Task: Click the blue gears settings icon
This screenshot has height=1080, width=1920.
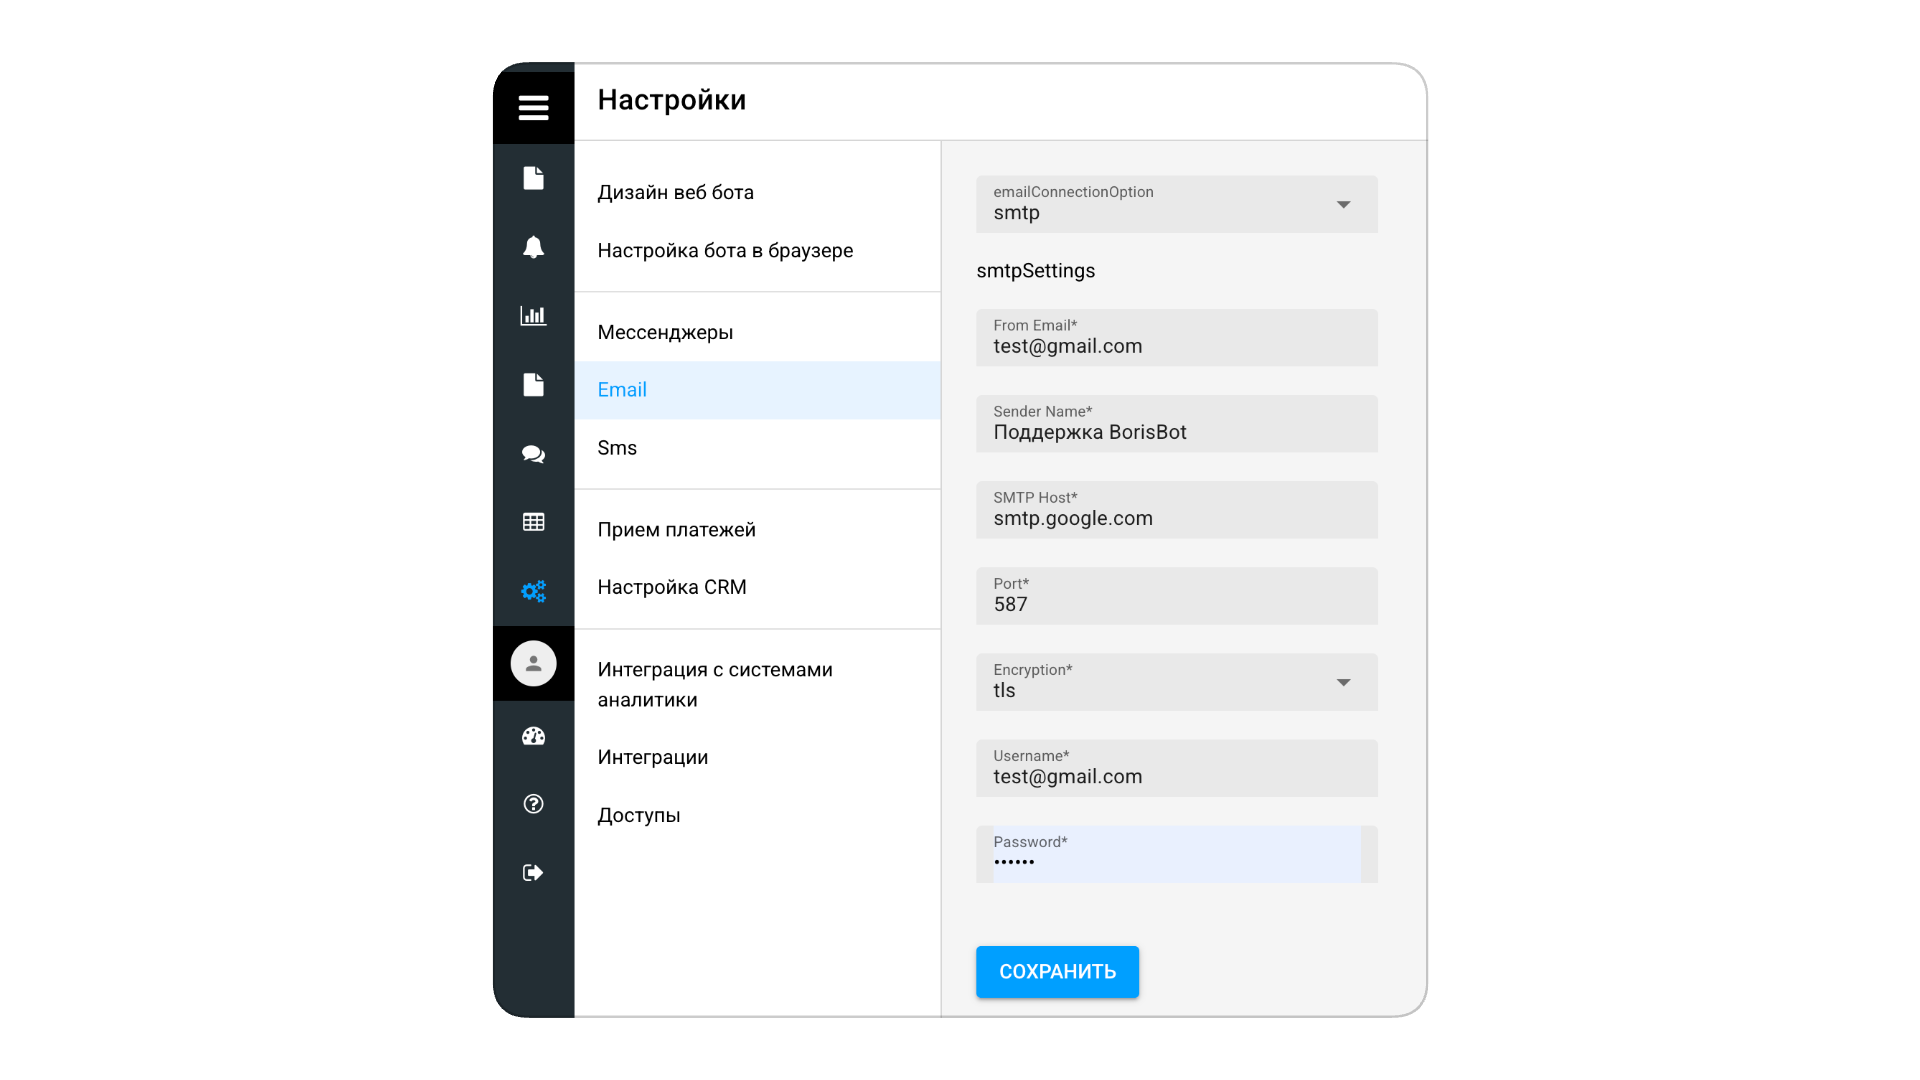Action: (x=533, y=591)
